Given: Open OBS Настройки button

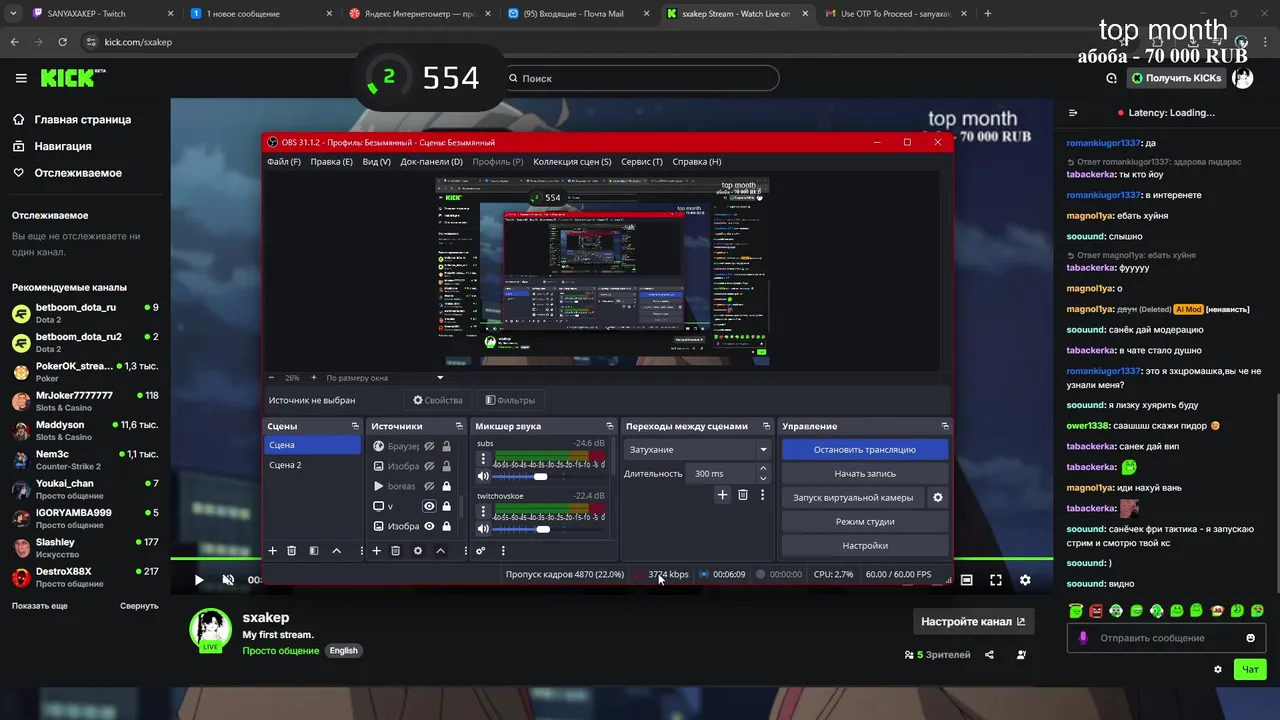Looking at the screenshot, I should tap(864, 546).
